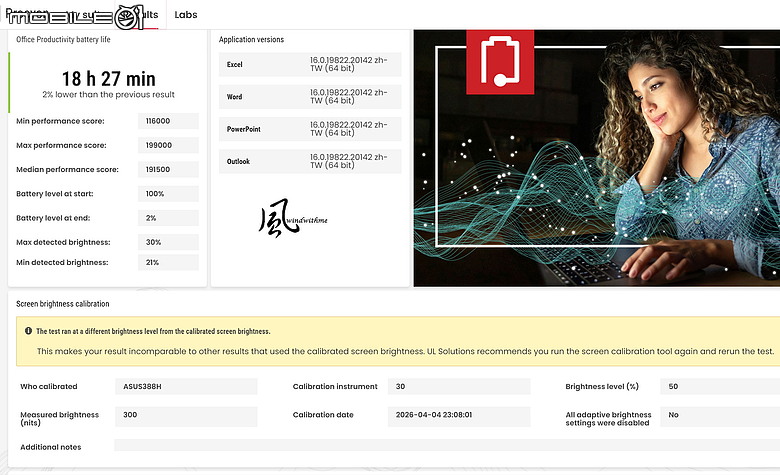Click the woman with laptop banner image
This screenshot has height=475, width=780.
(596, 158)
